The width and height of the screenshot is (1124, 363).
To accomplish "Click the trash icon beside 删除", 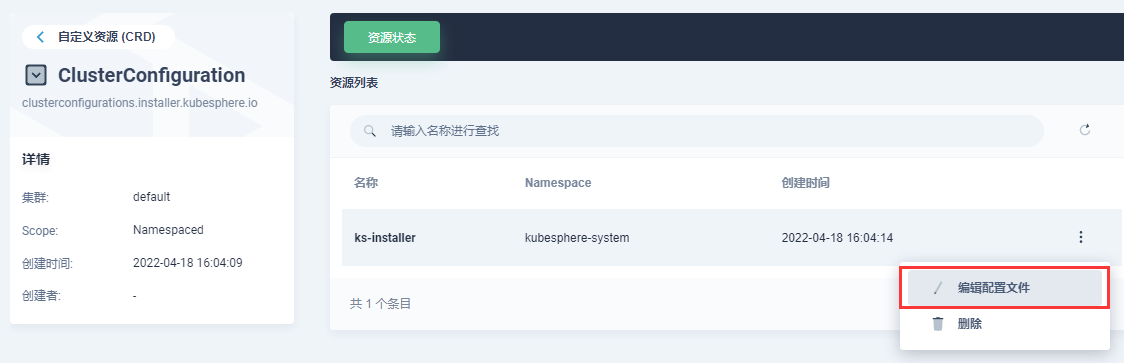I will pyautogui.click(x=938, y=324).
